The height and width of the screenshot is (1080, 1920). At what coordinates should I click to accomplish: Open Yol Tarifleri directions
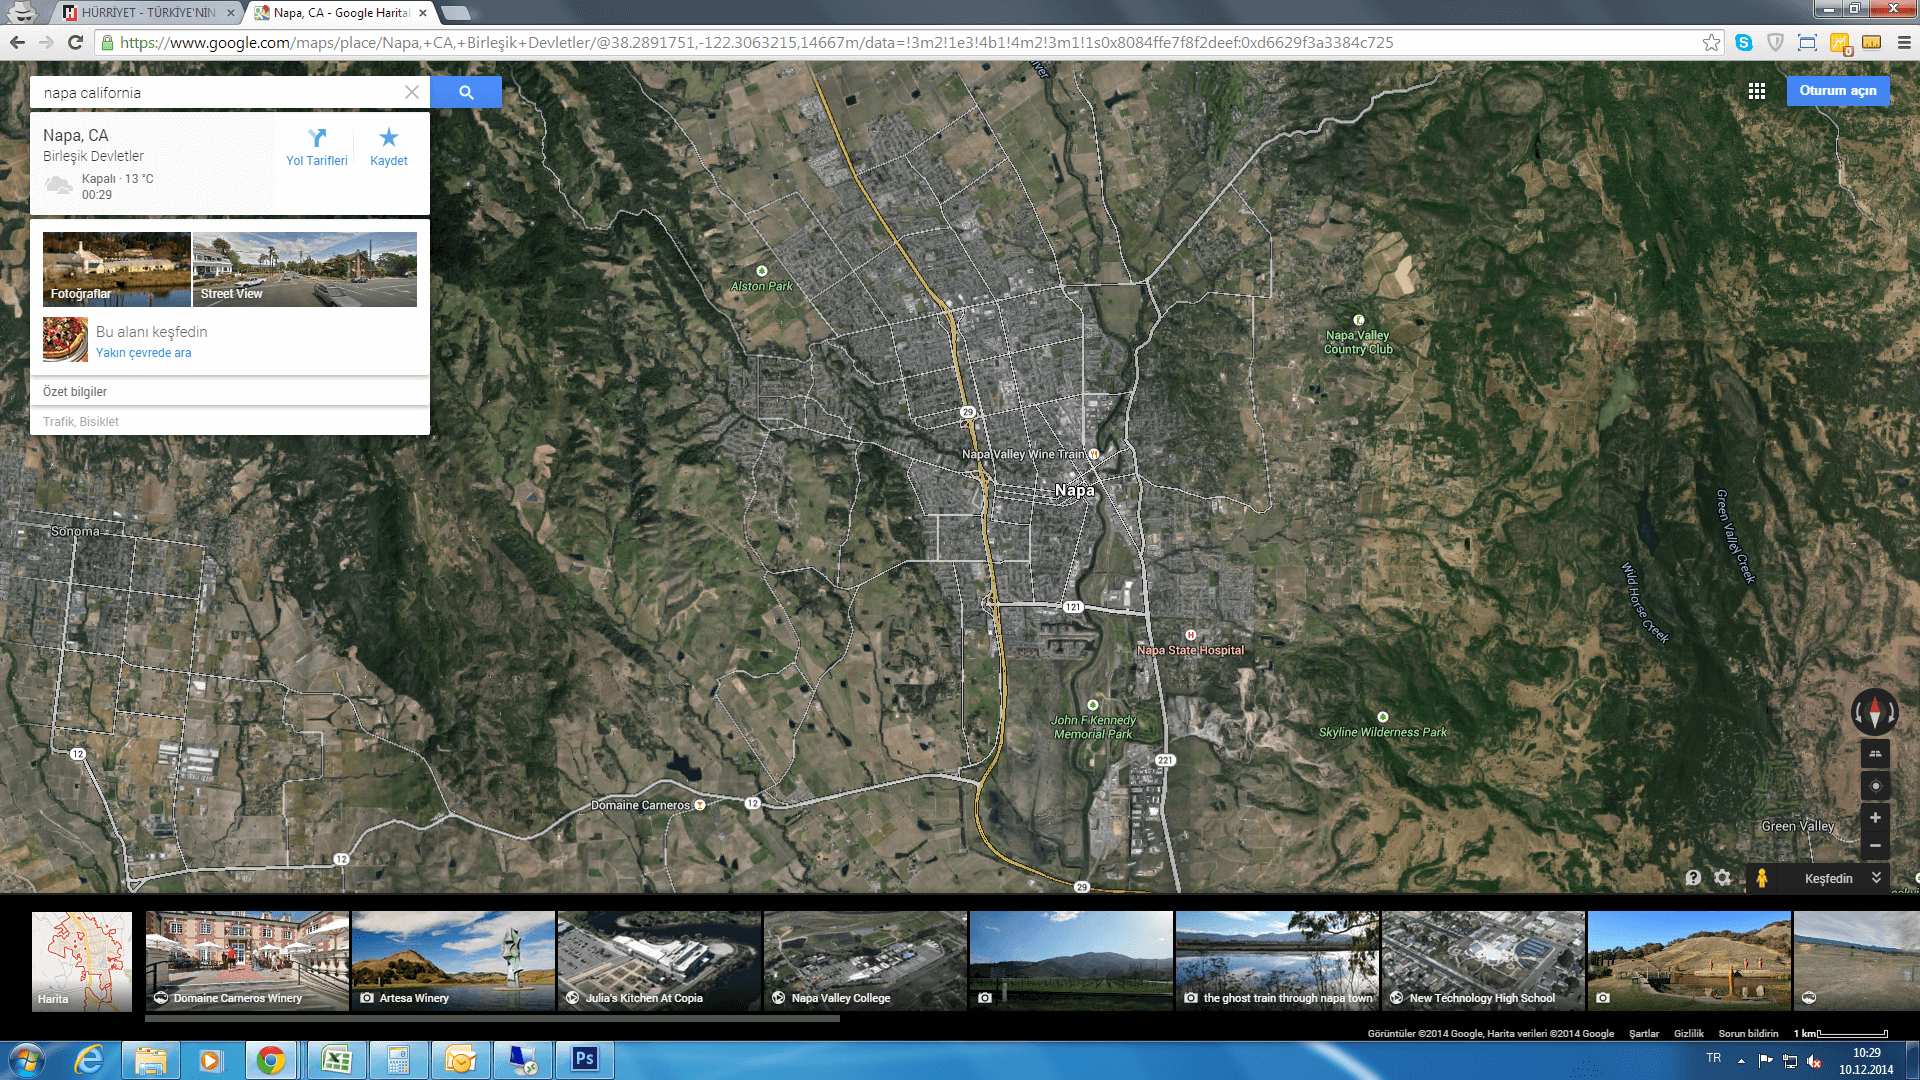(x=316, y=147)
